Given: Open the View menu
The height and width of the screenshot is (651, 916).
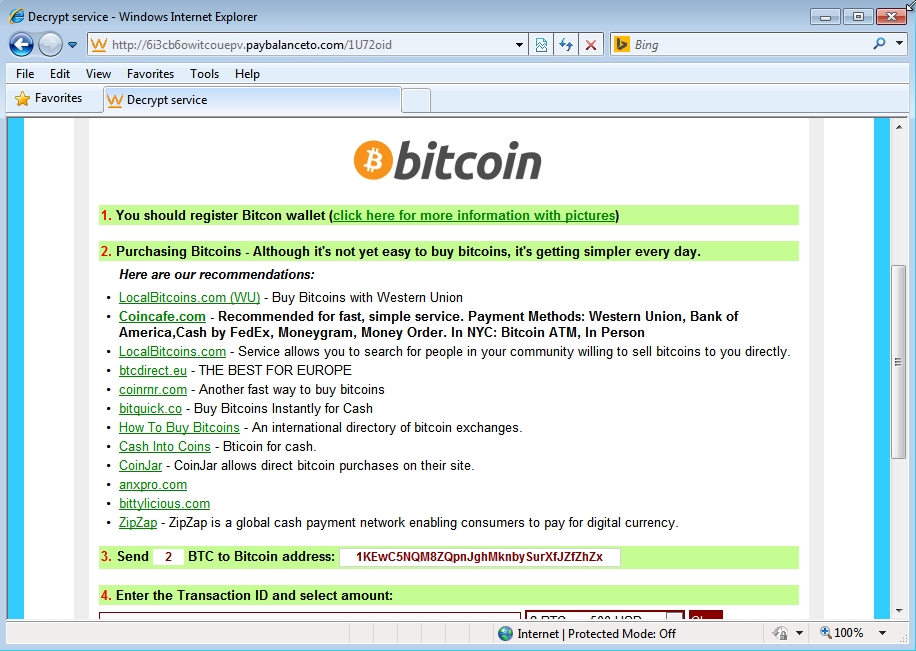Looking at the screenshot, I should pyautogui.click(x=98, y=74).
